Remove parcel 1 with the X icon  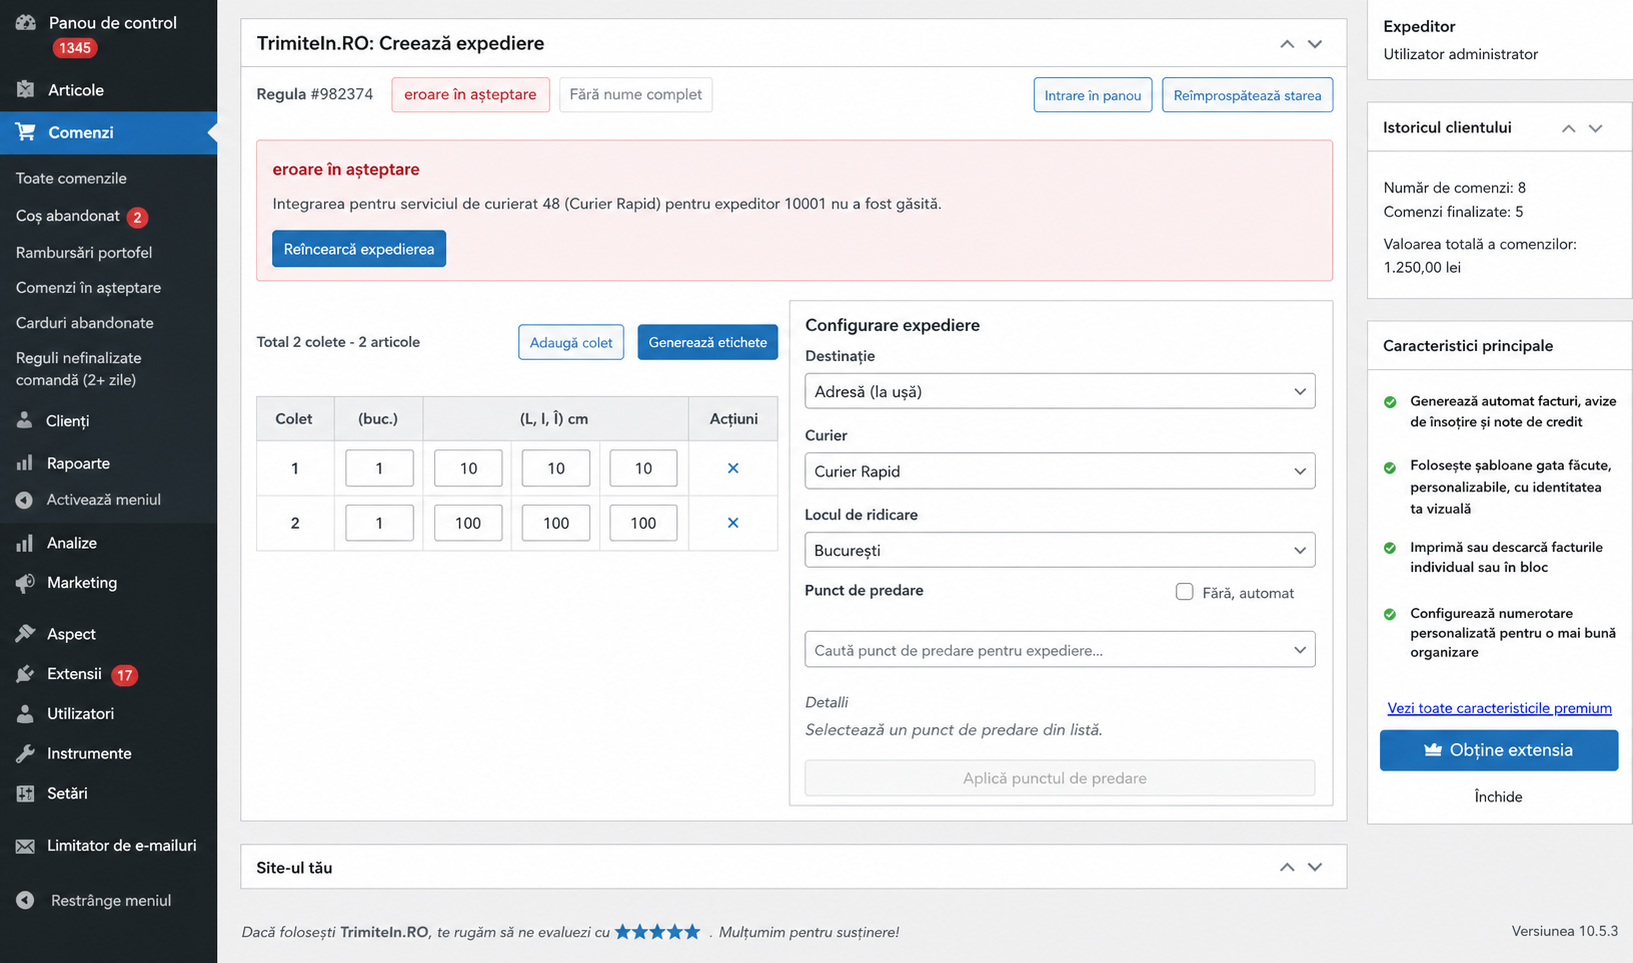[x=733, y=468]
